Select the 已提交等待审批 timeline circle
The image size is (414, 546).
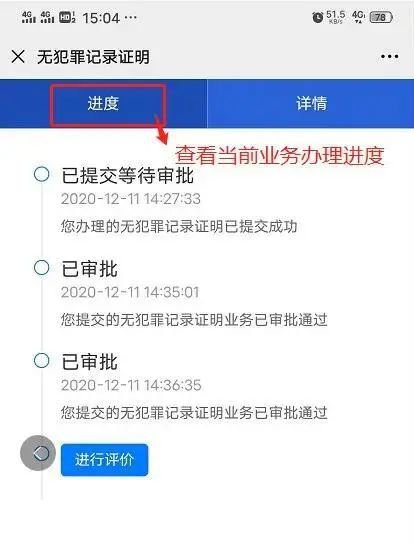41,174
